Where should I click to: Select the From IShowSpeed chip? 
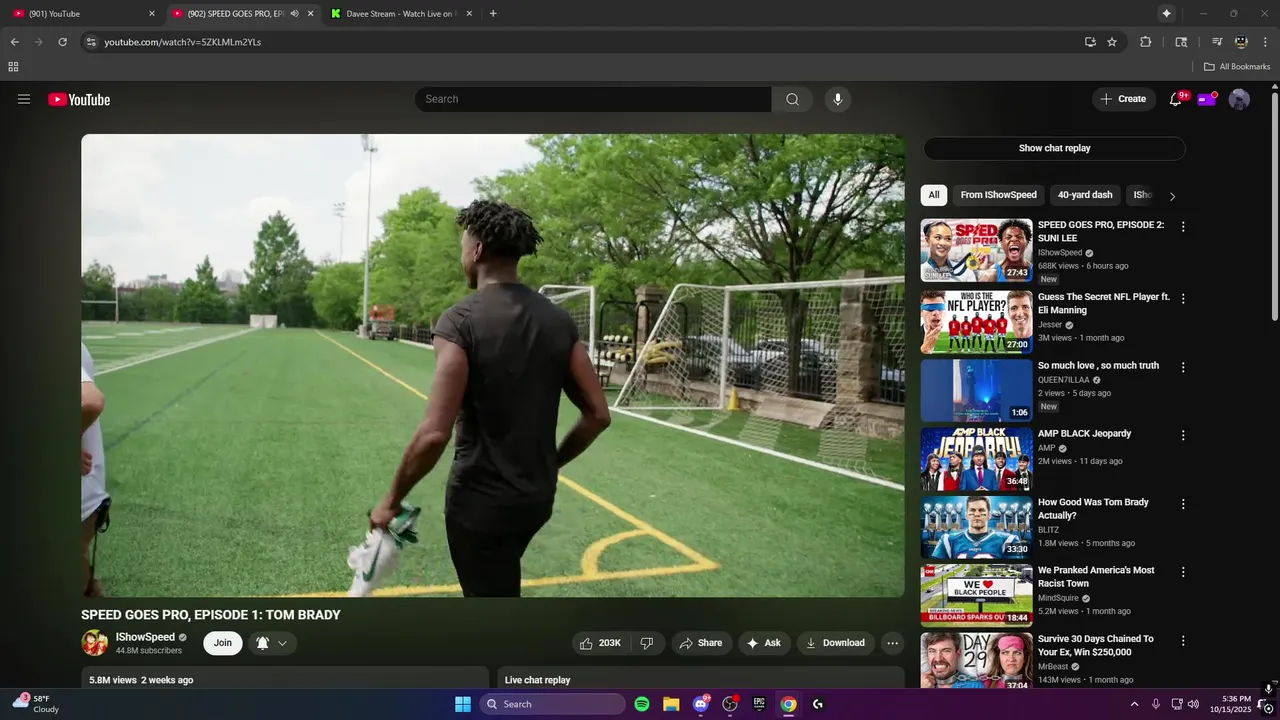coord(999,195)
